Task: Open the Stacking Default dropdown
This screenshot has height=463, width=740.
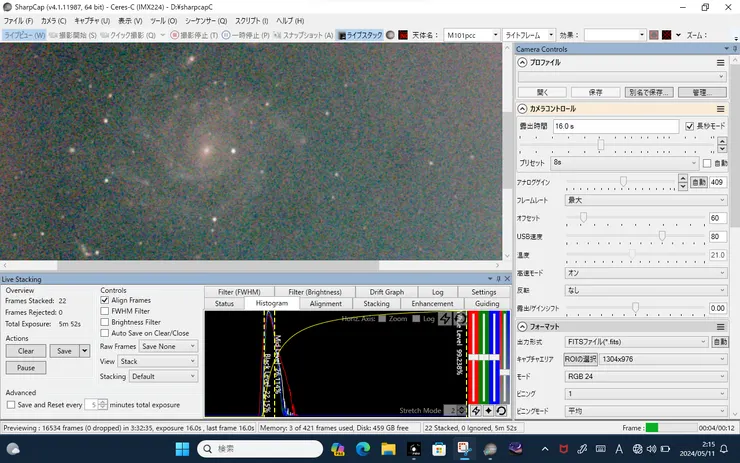Action: click(163, 377)
